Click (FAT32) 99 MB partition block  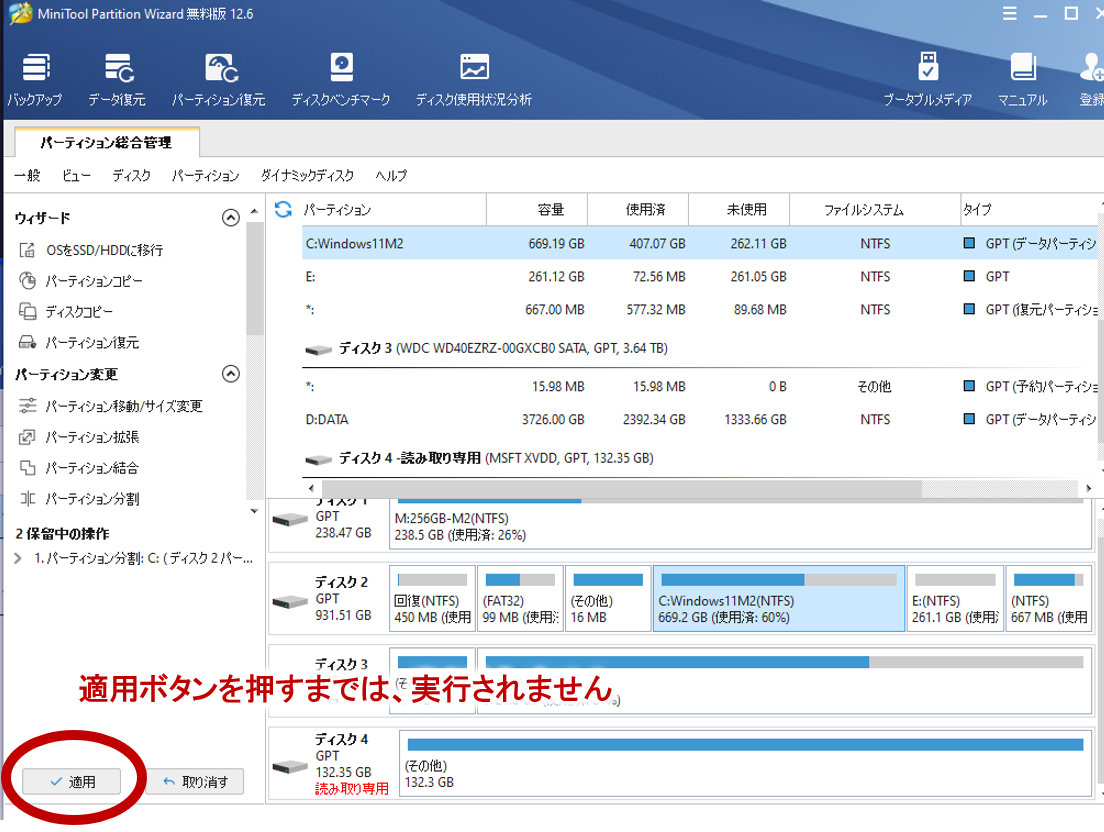click(520, 599)
